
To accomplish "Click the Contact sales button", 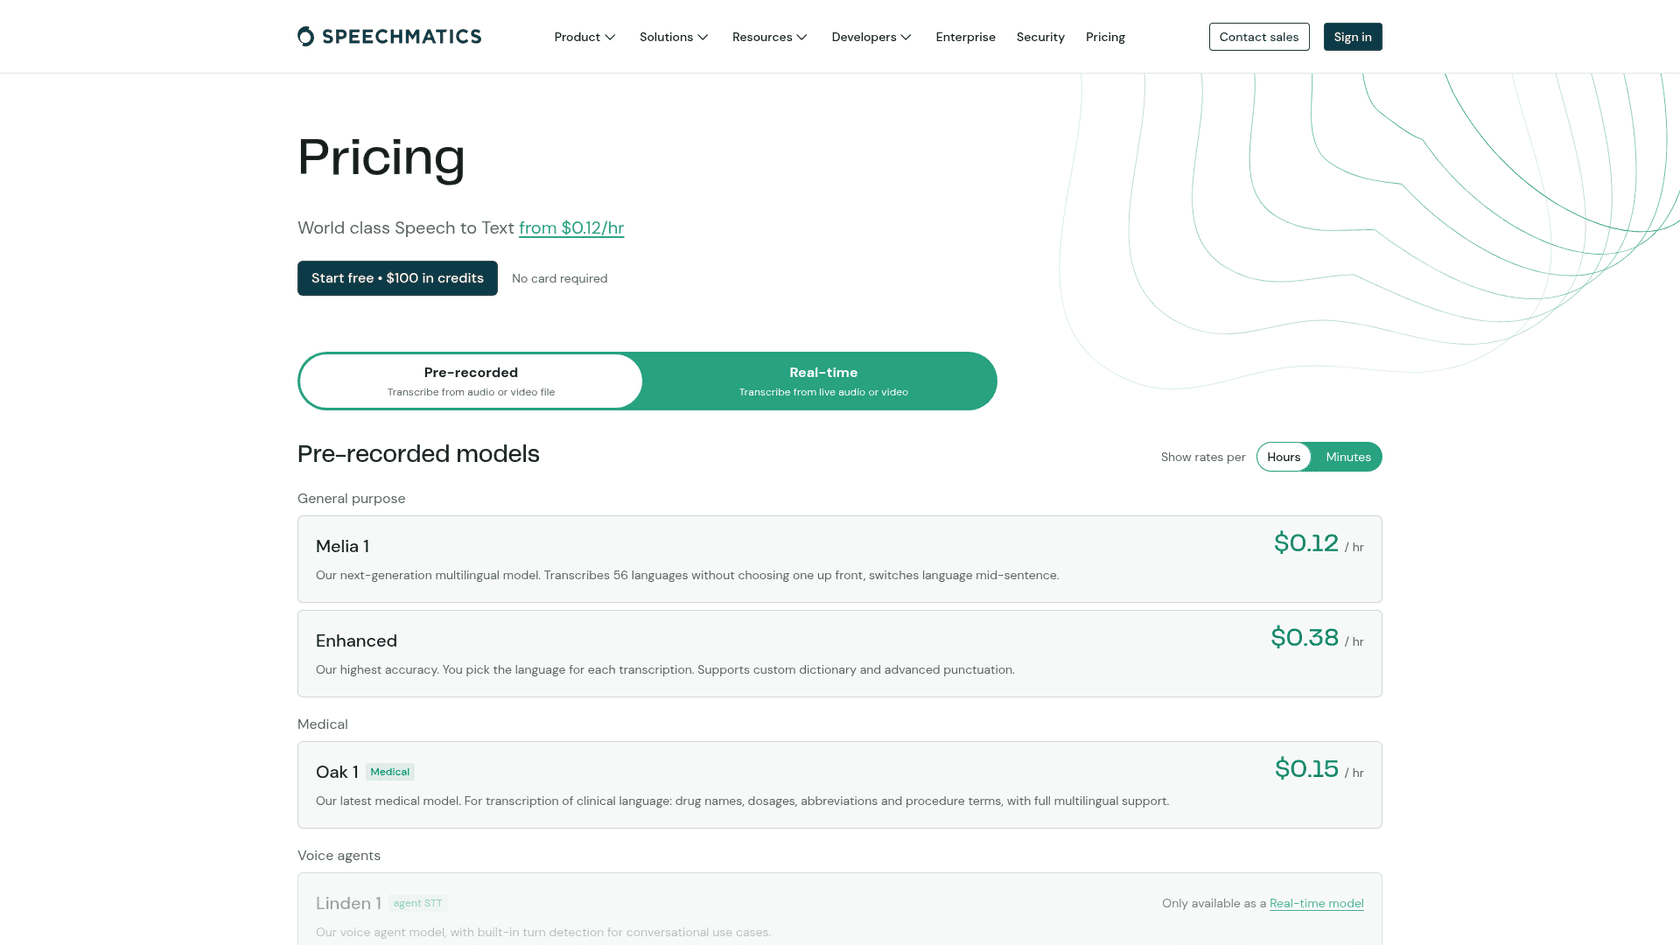I will (x=1258, y=37).
